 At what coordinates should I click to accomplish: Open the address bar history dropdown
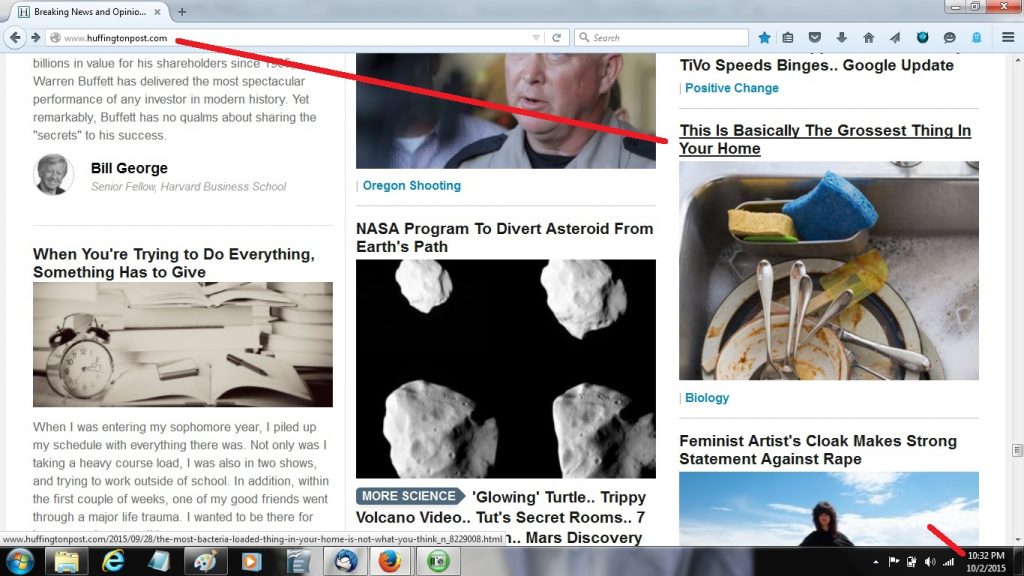point(536,38)
